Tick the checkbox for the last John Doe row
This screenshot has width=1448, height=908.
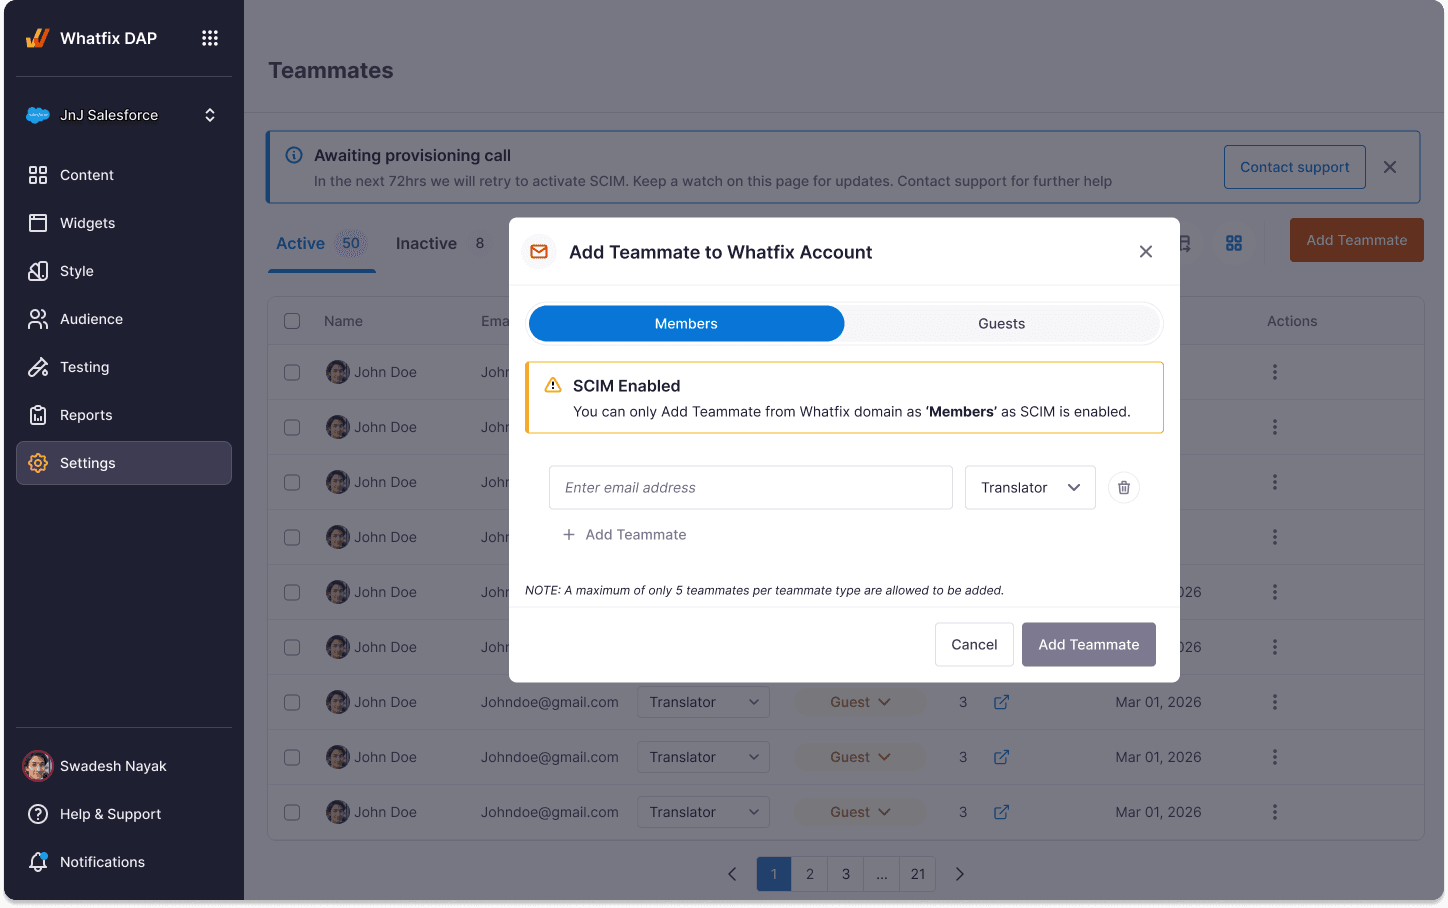coord(292,812)
